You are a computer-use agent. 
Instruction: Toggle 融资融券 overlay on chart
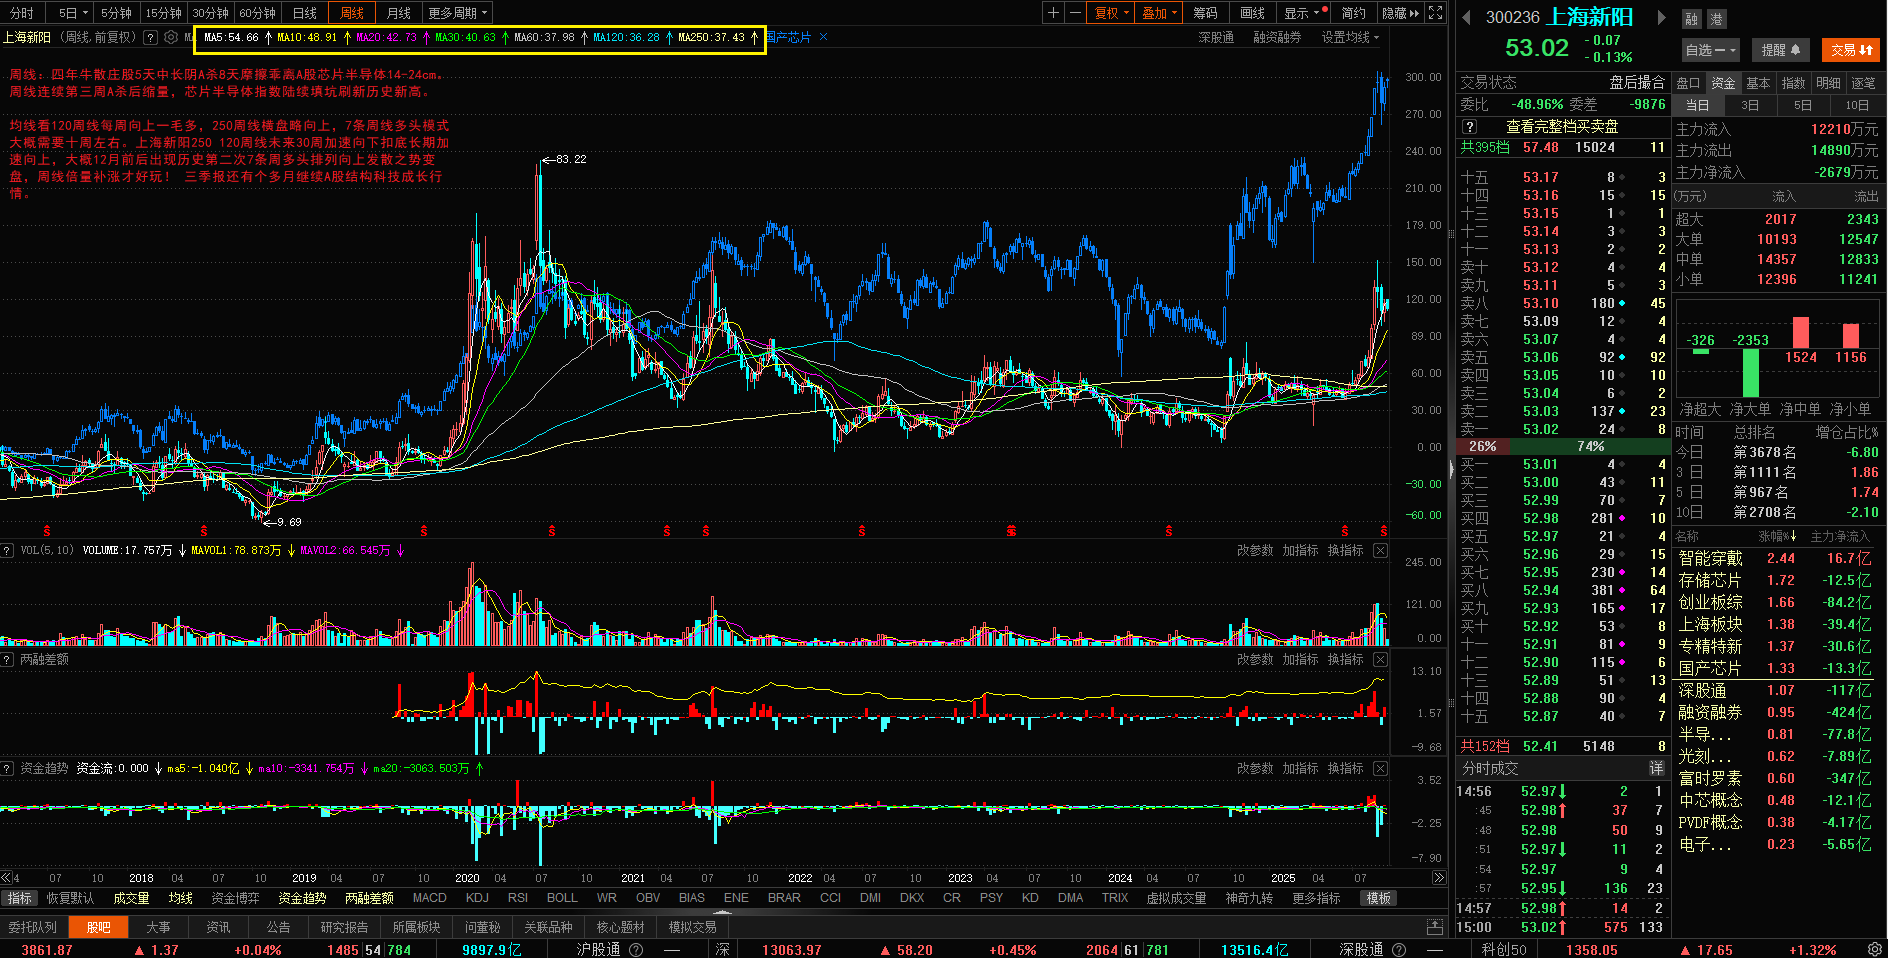point(1277,37)
